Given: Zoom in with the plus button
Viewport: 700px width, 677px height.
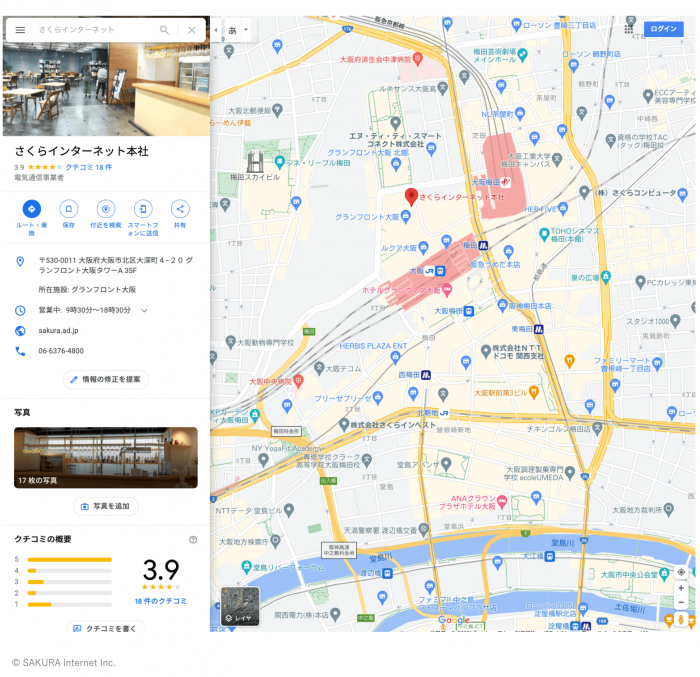Looking at the screenshot, I should (681, 588).
